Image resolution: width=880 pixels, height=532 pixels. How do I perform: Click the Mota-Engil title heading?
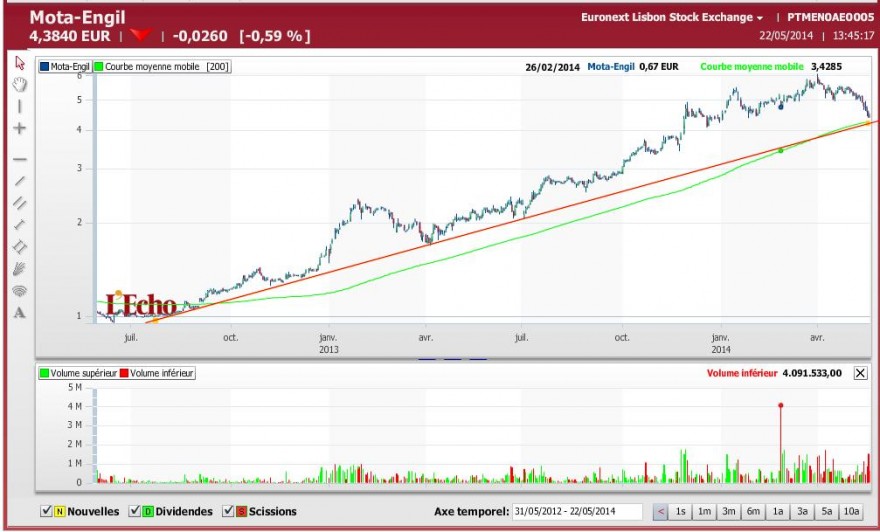coord(77,17)
